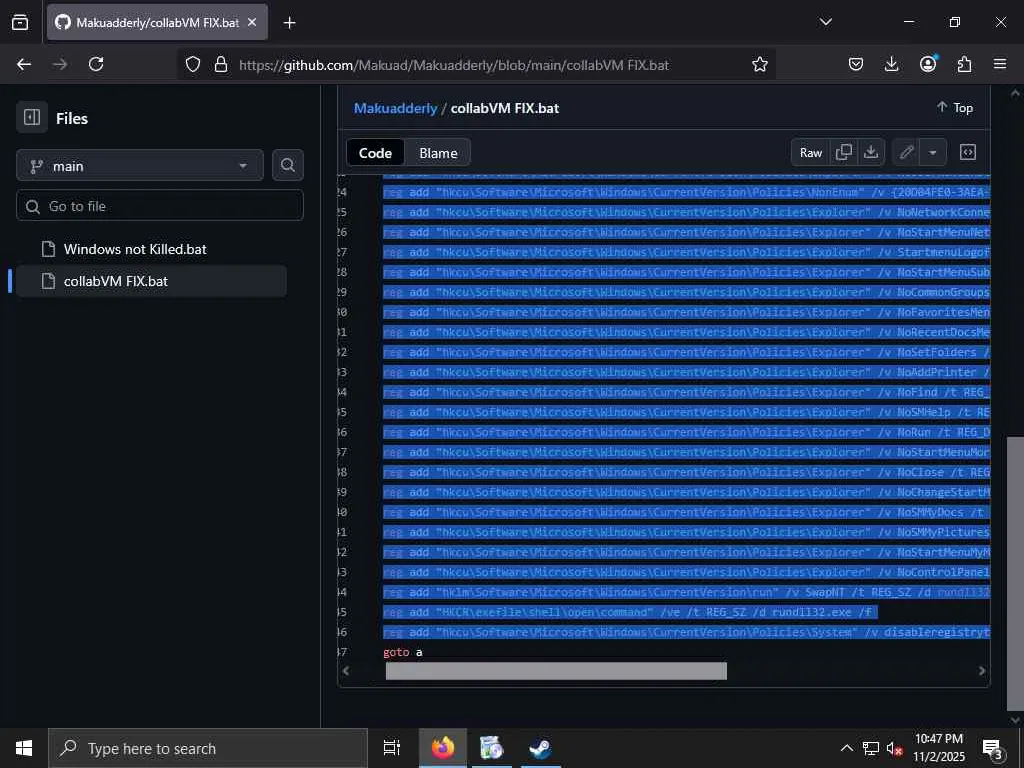
Task: Show hidden system tray icons
Action: pos(846,748)
